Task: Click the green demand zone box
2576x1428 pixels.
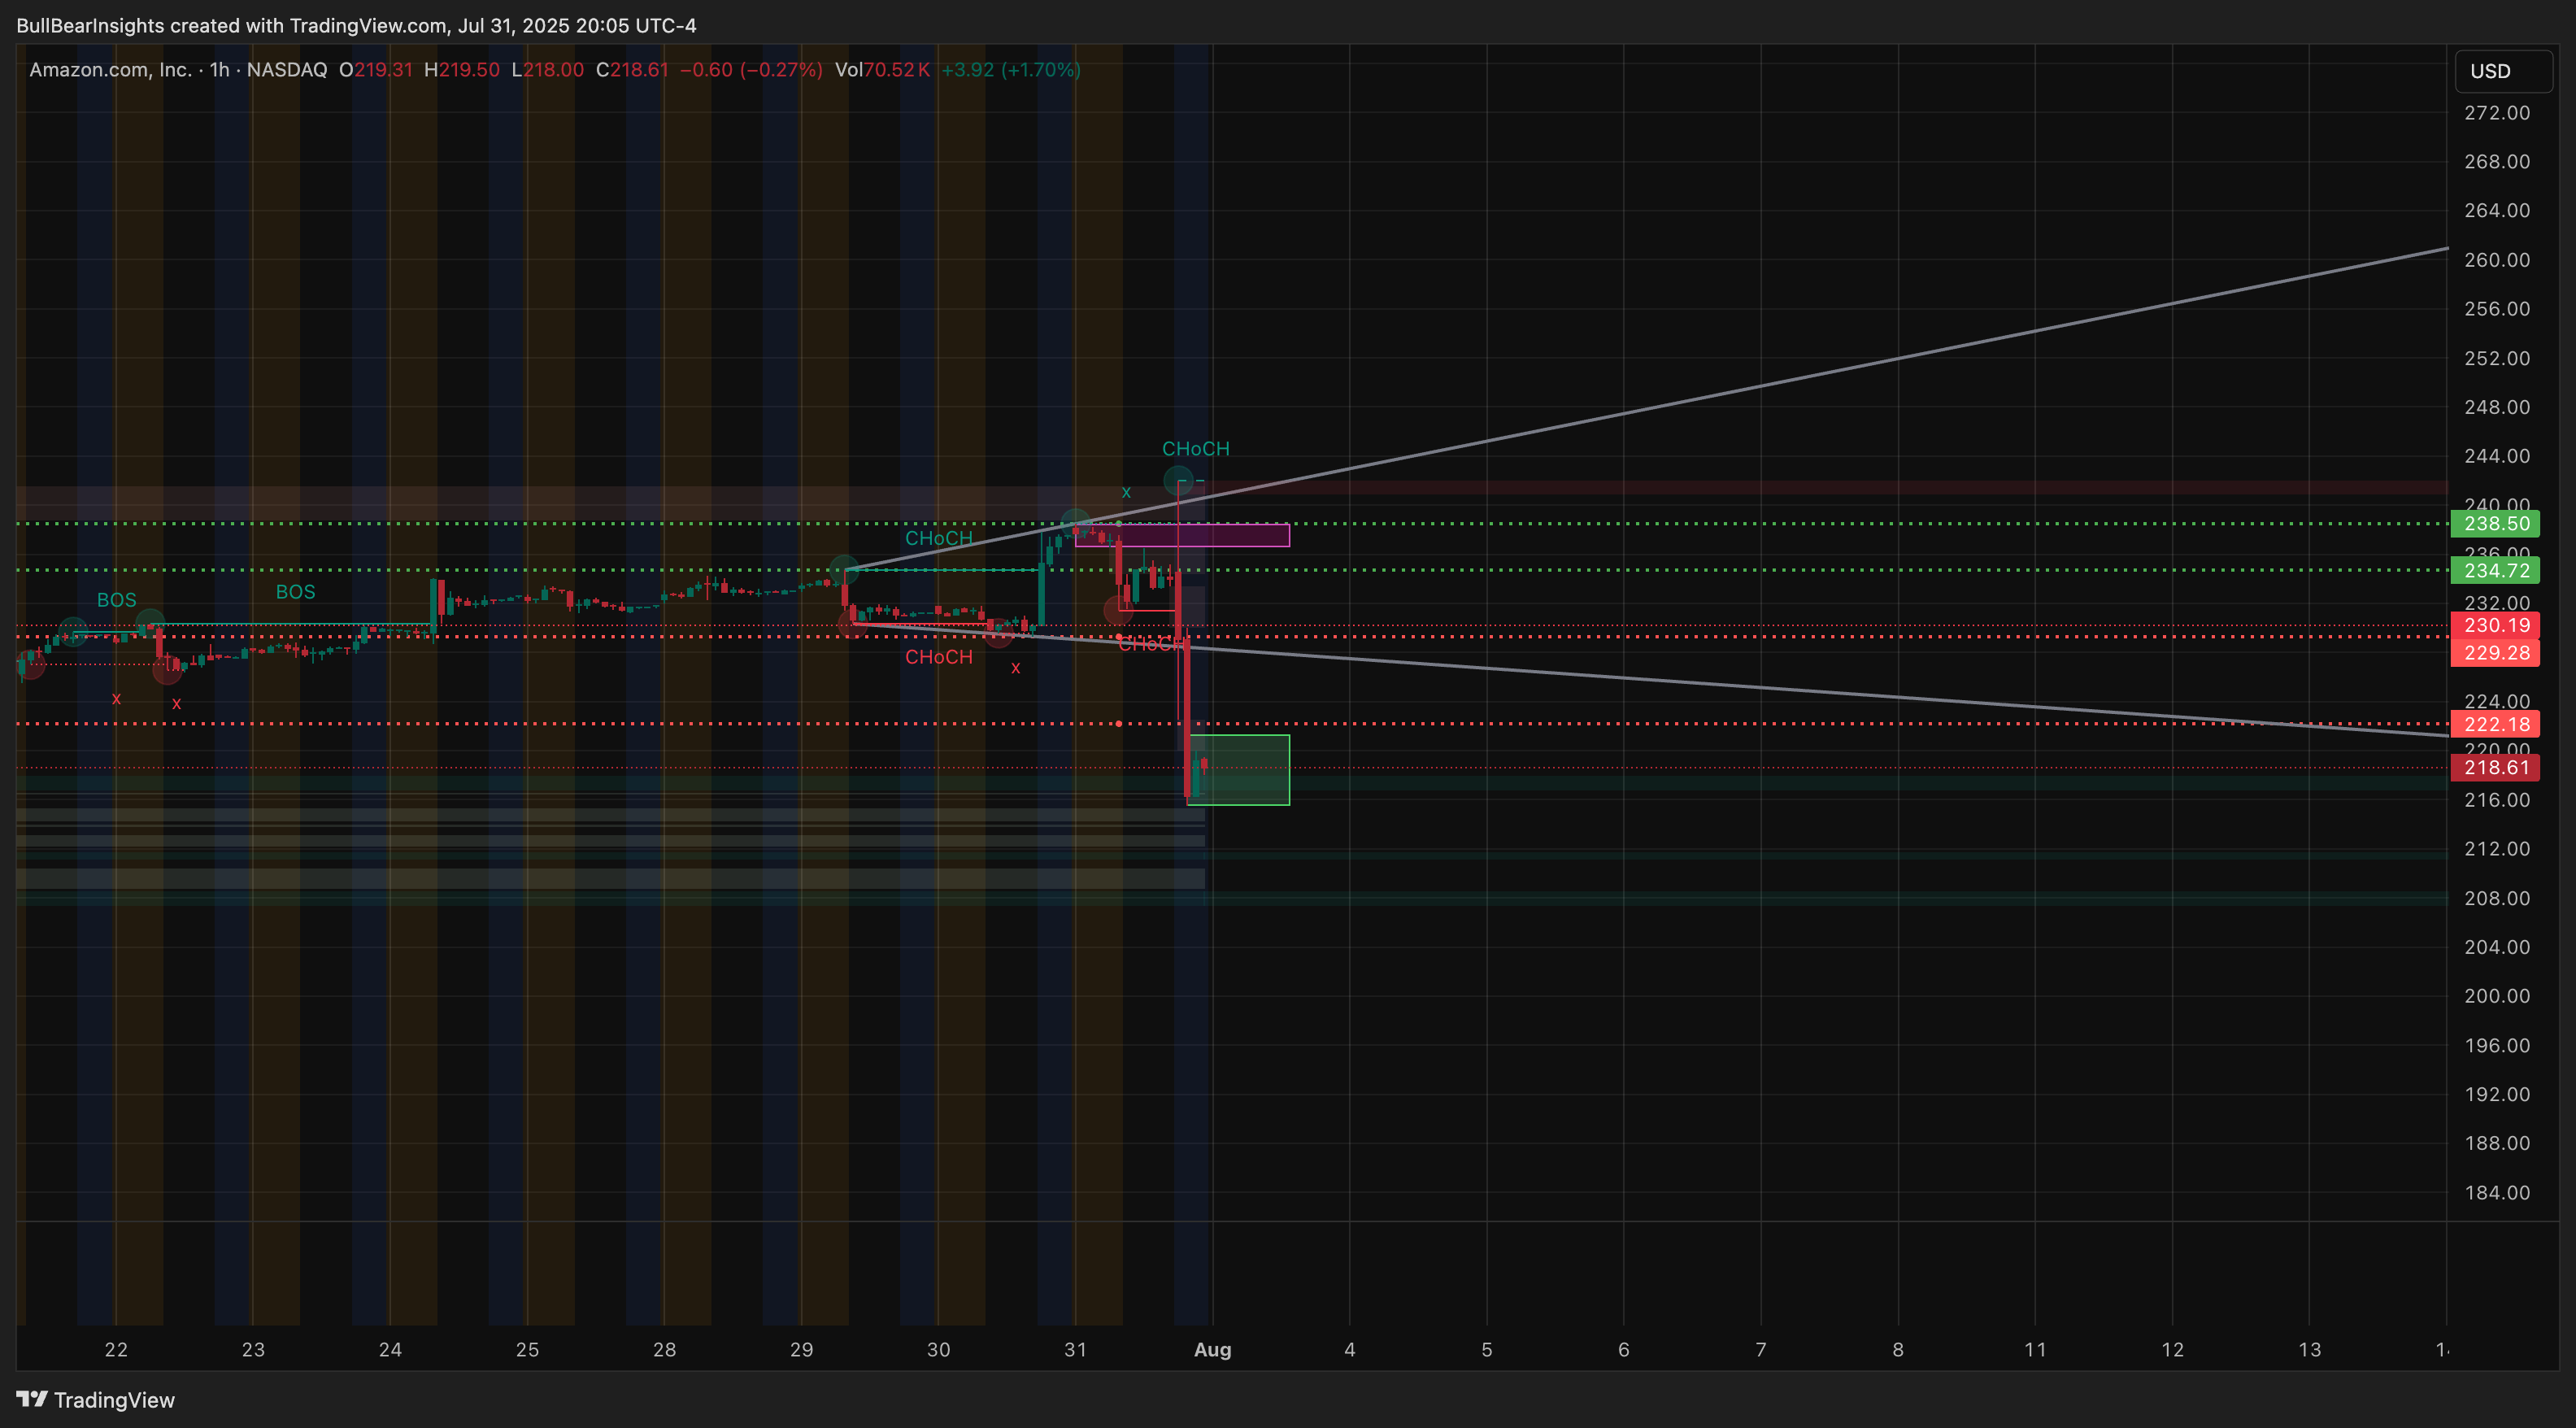Action: click(1238, 770)
